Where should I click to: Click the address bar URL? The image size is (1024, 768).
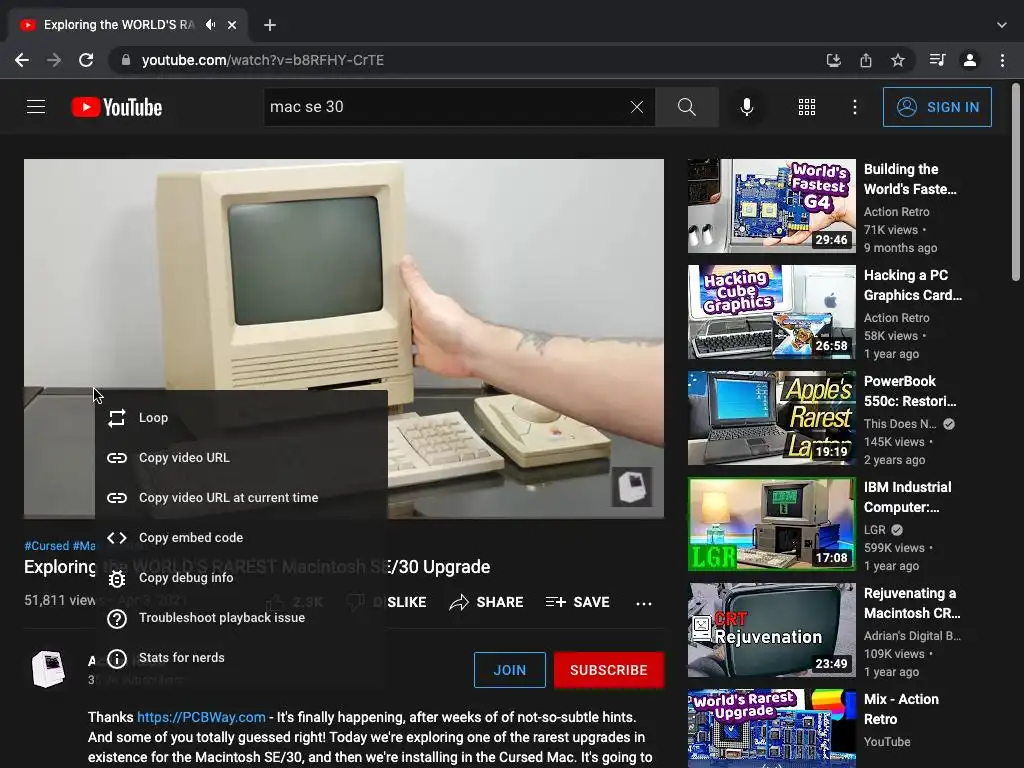263,60
